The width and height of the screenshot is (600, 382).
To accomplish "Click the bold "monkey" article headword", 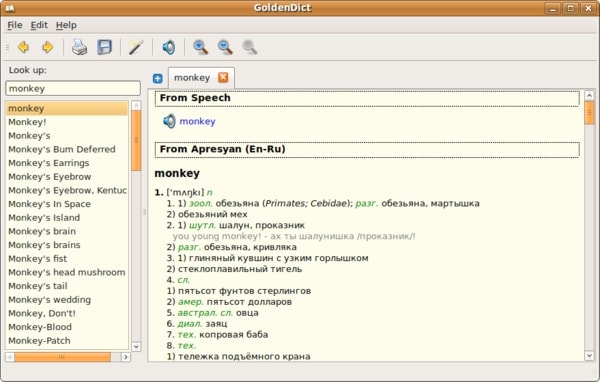I will tap(177, 173).
